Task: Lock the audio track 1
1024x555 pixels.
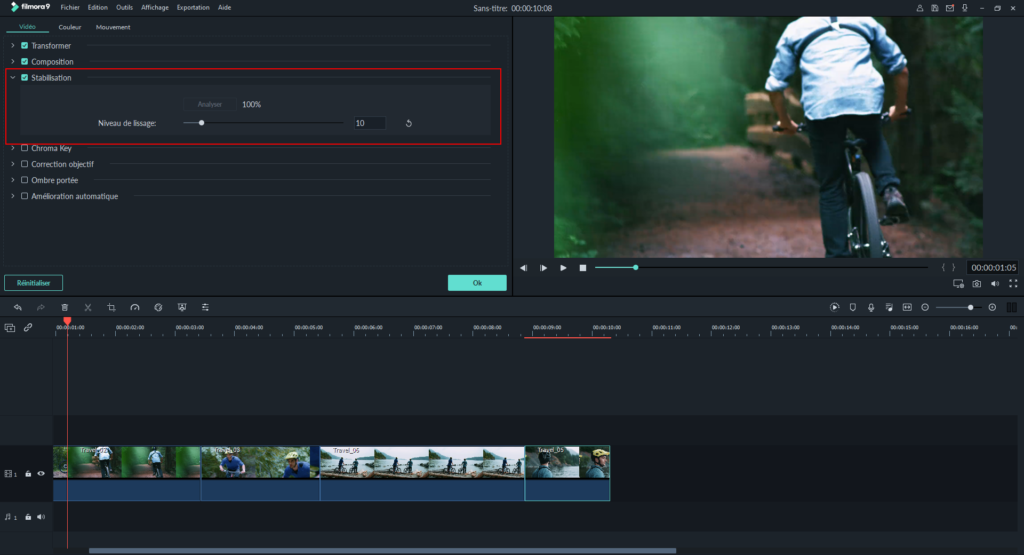Action: tap(28, 517)
